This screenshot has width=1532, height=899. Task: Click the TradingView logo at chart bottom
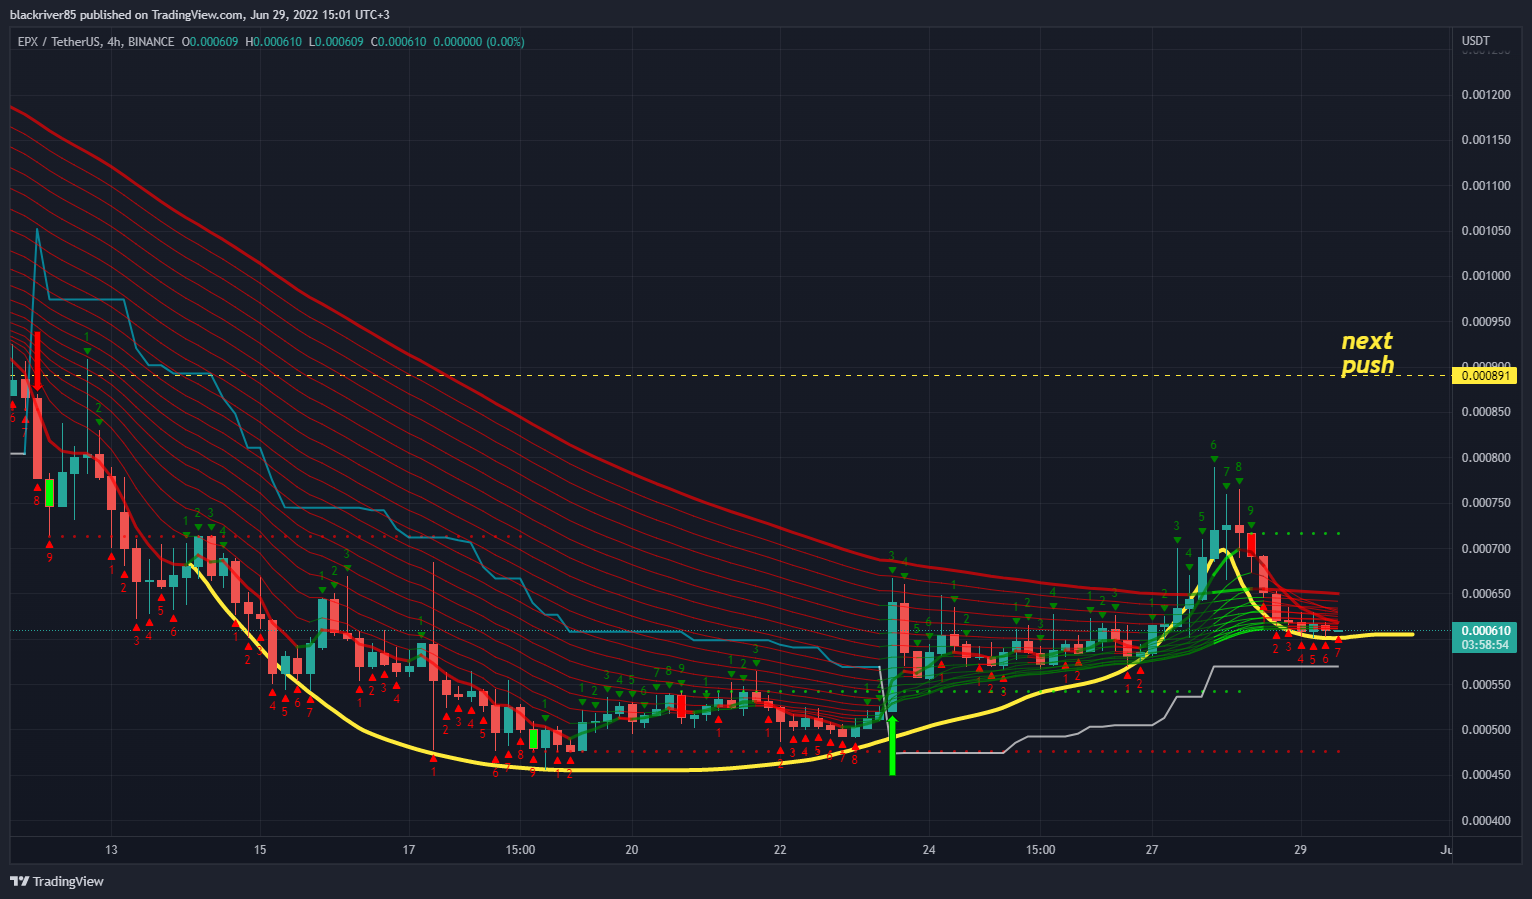57,881
